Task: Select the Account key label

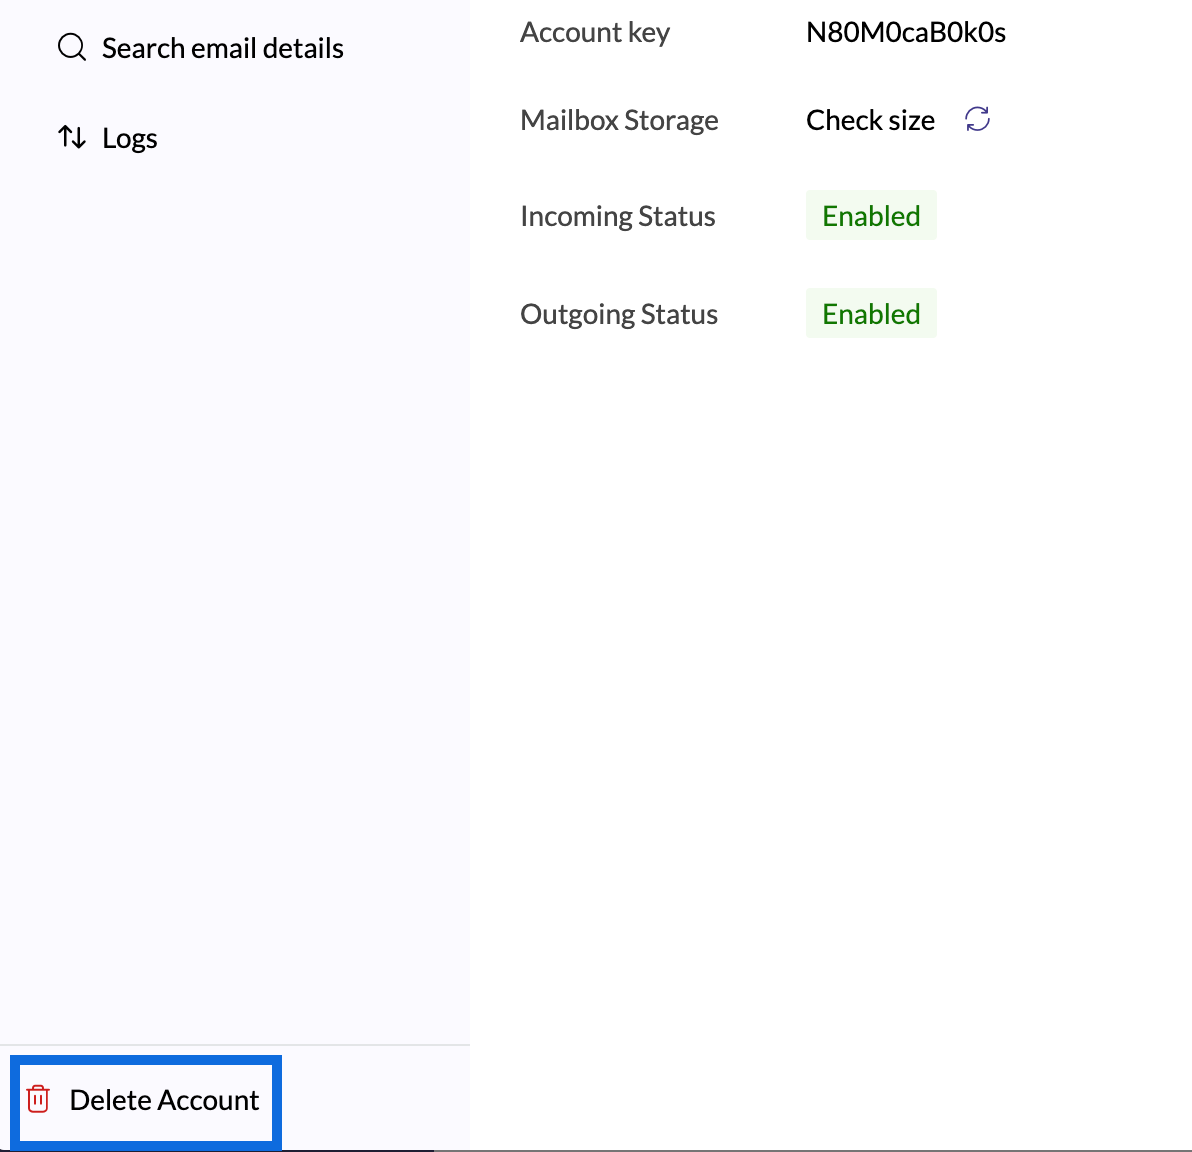Action: point(595,31)
